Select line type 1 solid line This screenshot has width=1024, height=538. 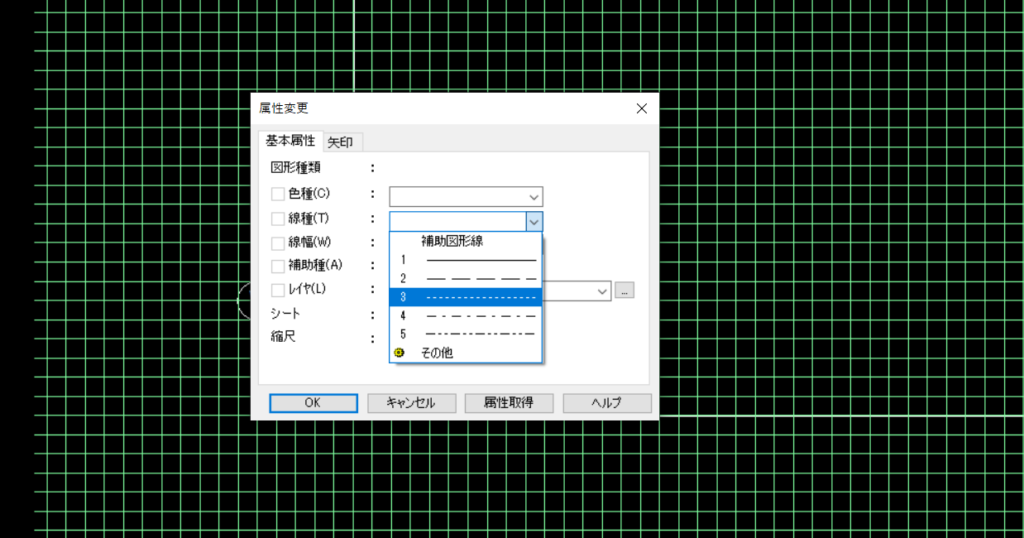(466, 259)
